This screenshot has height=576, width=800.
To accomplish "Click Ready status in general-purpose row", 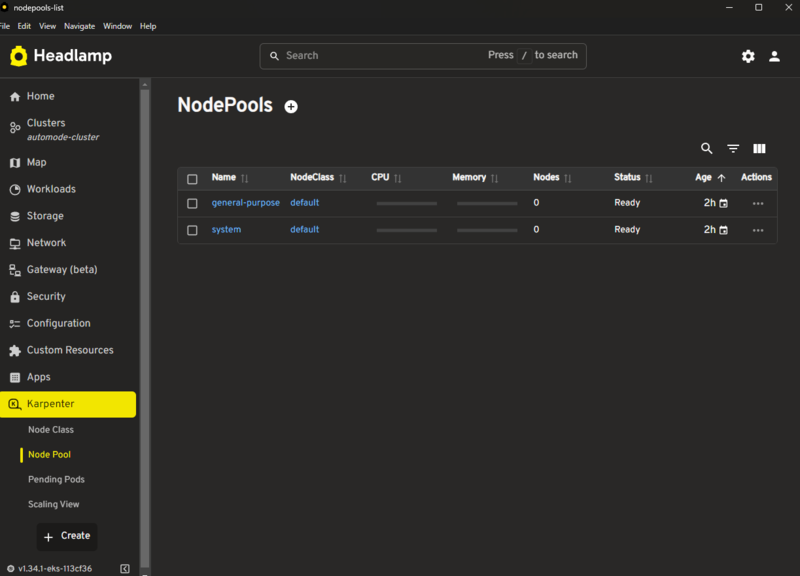I will pos(627,203).
